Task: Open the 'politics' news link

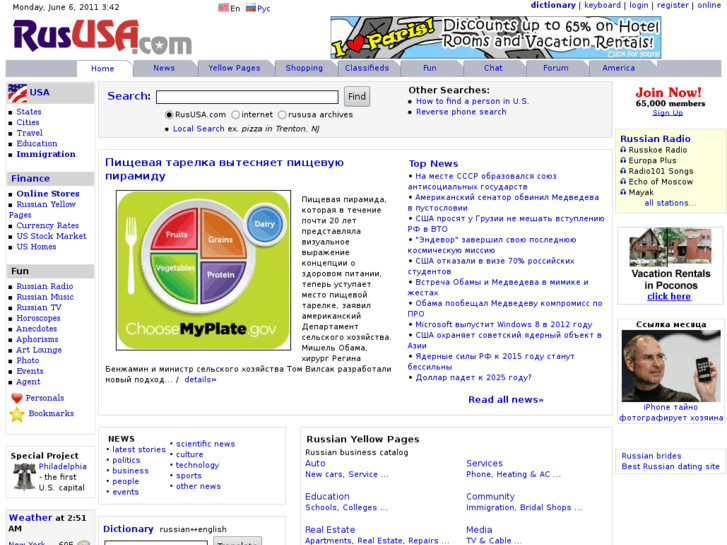Action: click(126, 460)
